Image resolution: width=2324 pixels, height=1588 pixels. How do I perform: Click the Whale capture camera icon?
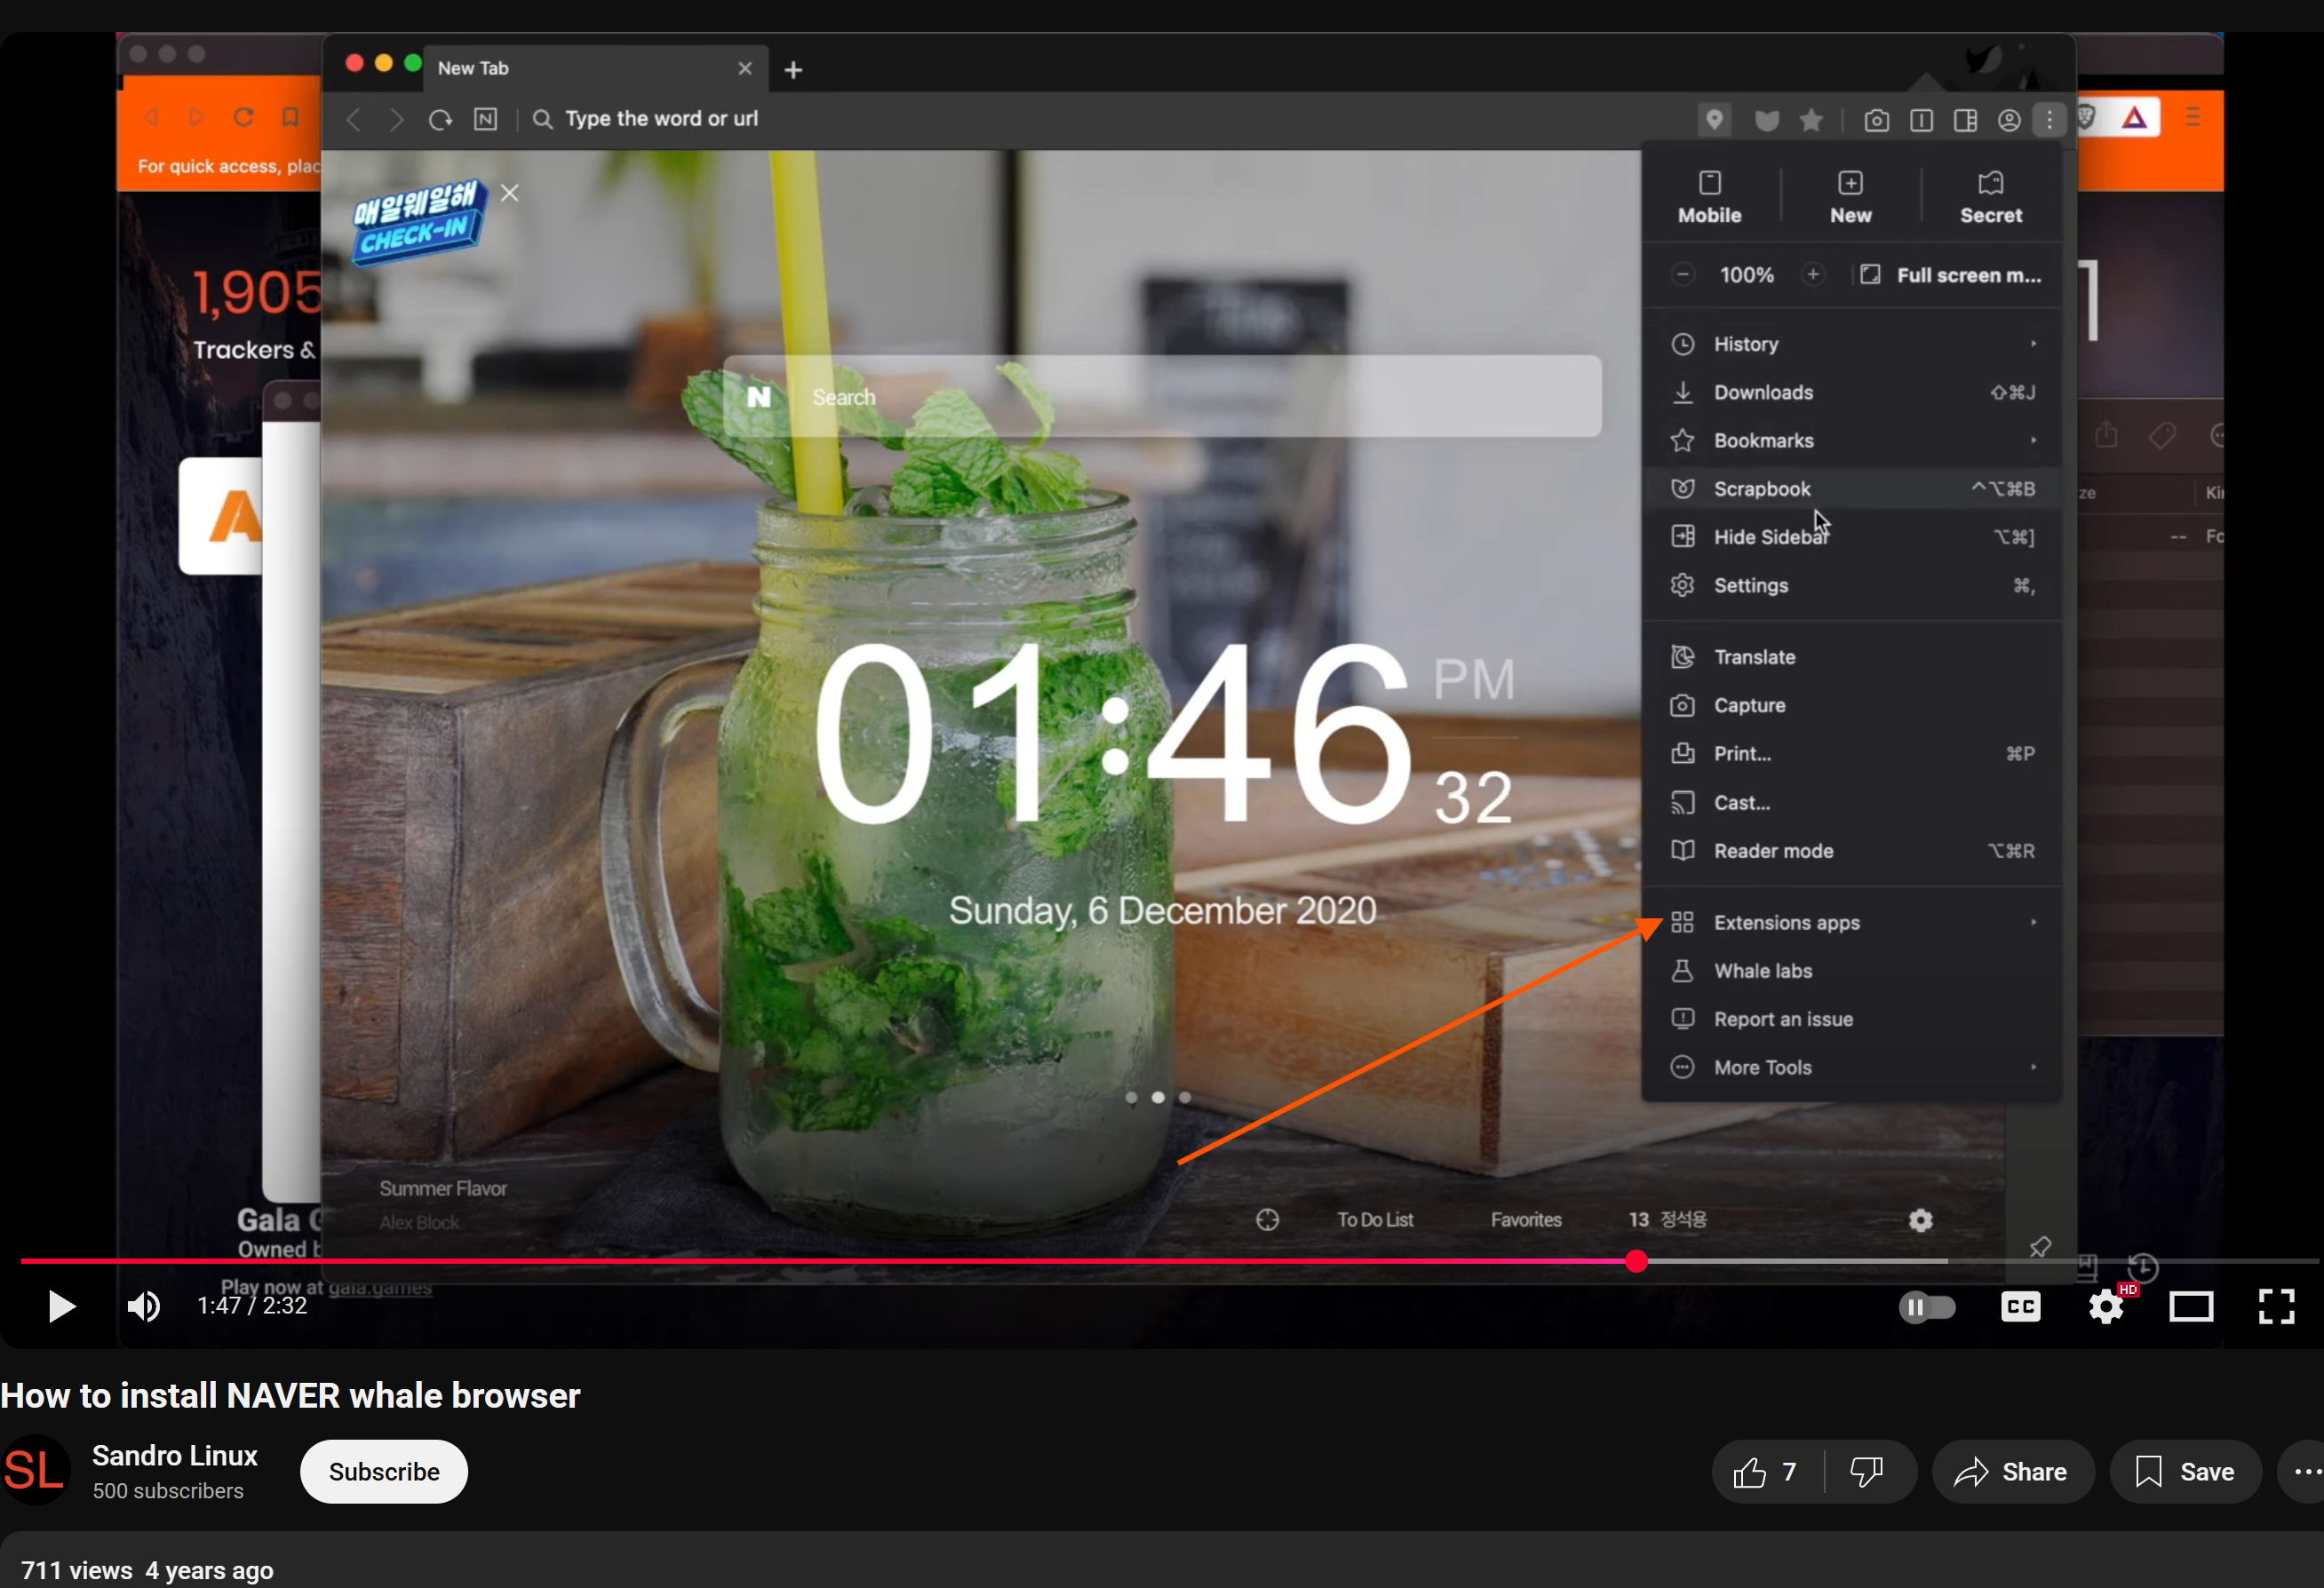(1876, 121)
